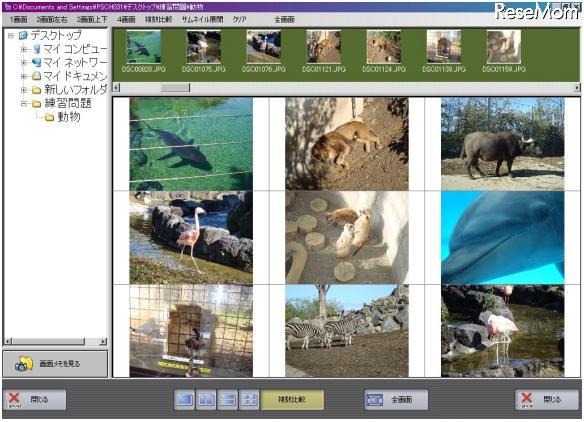This screenshot has height=422, width=584.
Task: Select the two-screen side-by-side layout icon
Action: click(206, 400)
